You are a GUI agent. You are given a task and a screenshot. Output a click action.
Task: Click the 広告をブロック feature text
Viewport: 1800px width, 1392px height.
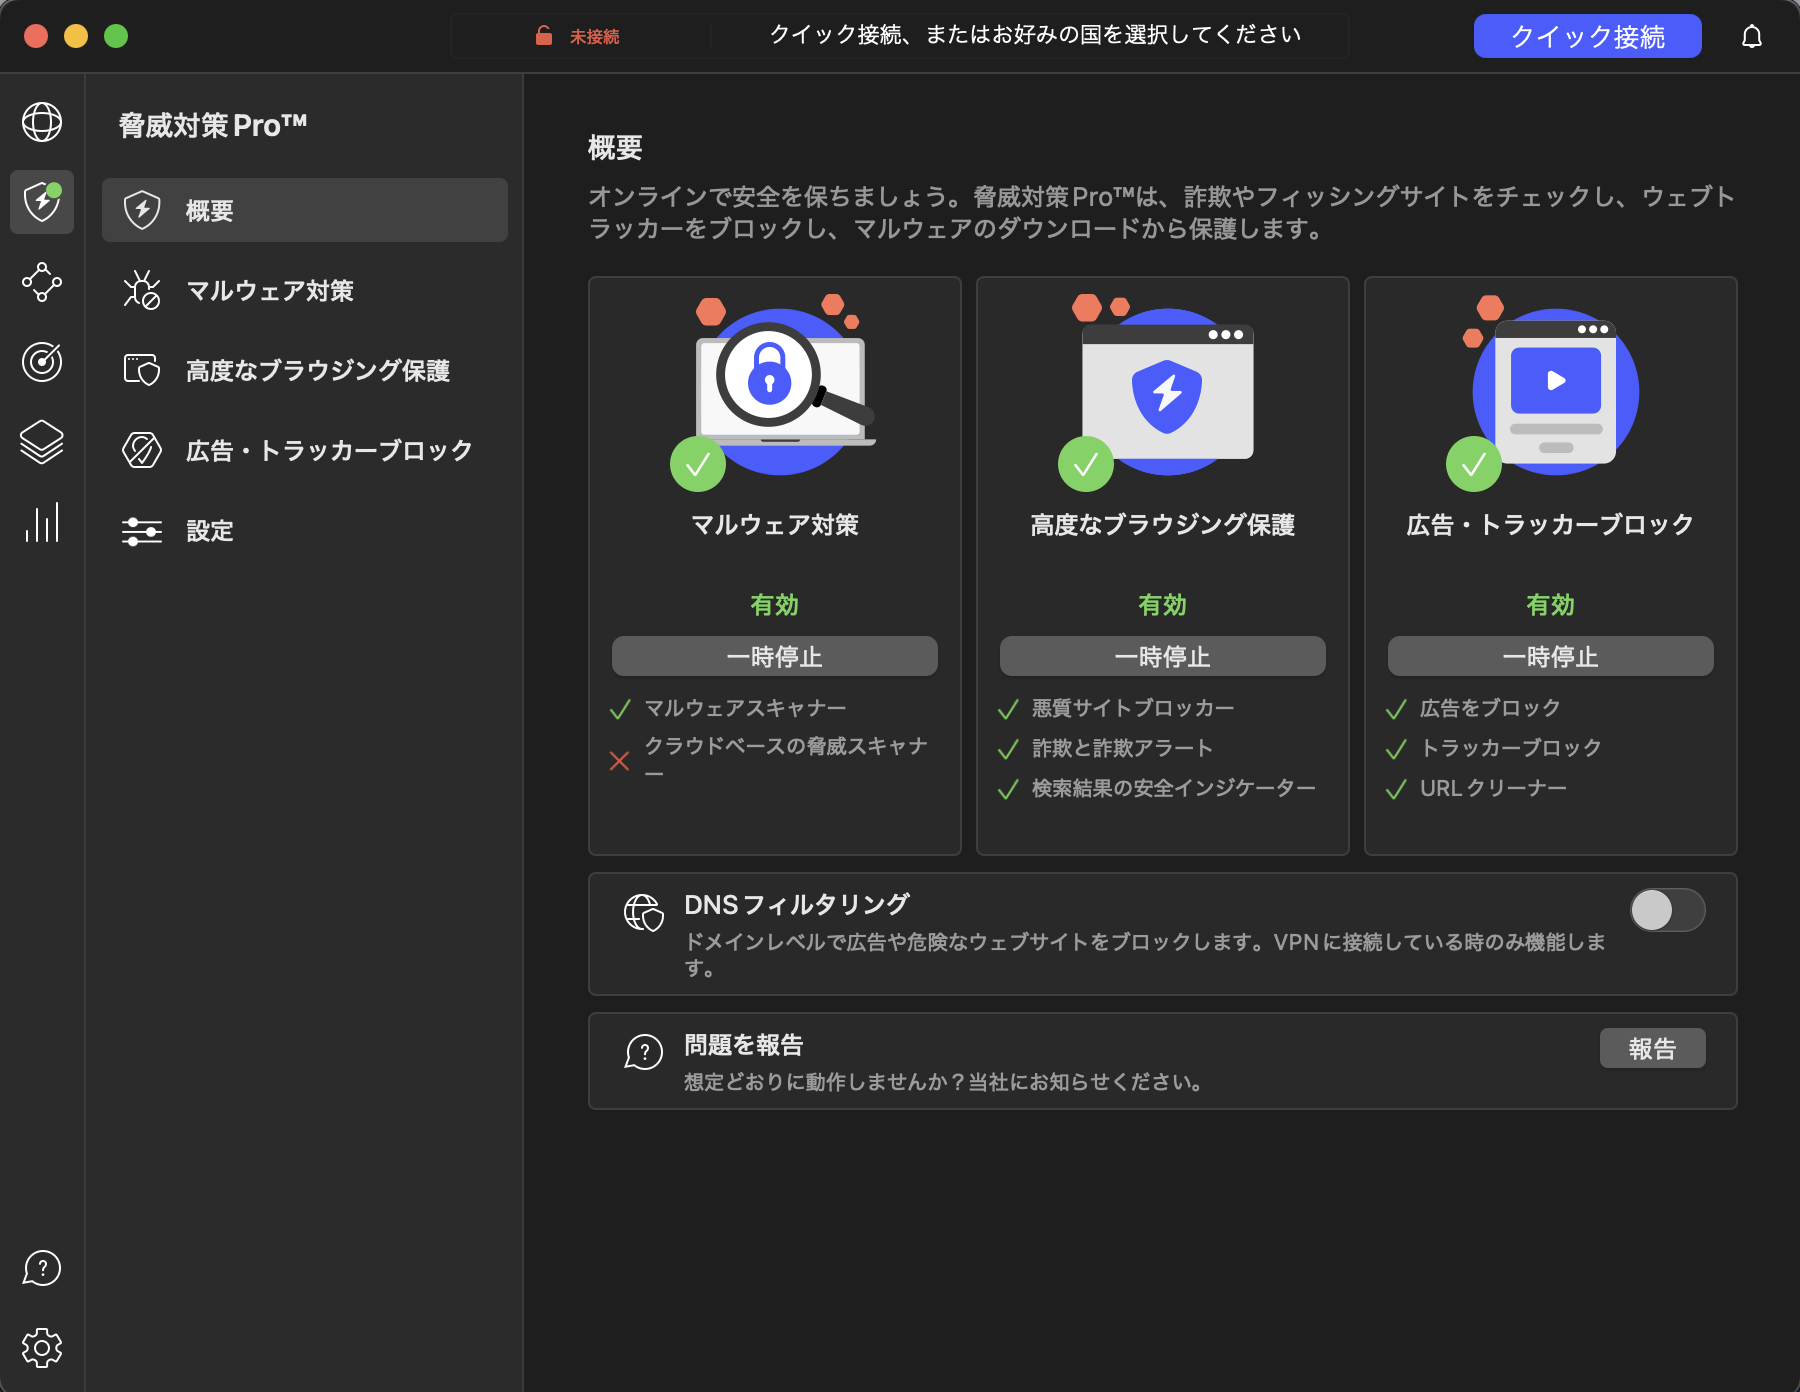tap(1490, 708)
